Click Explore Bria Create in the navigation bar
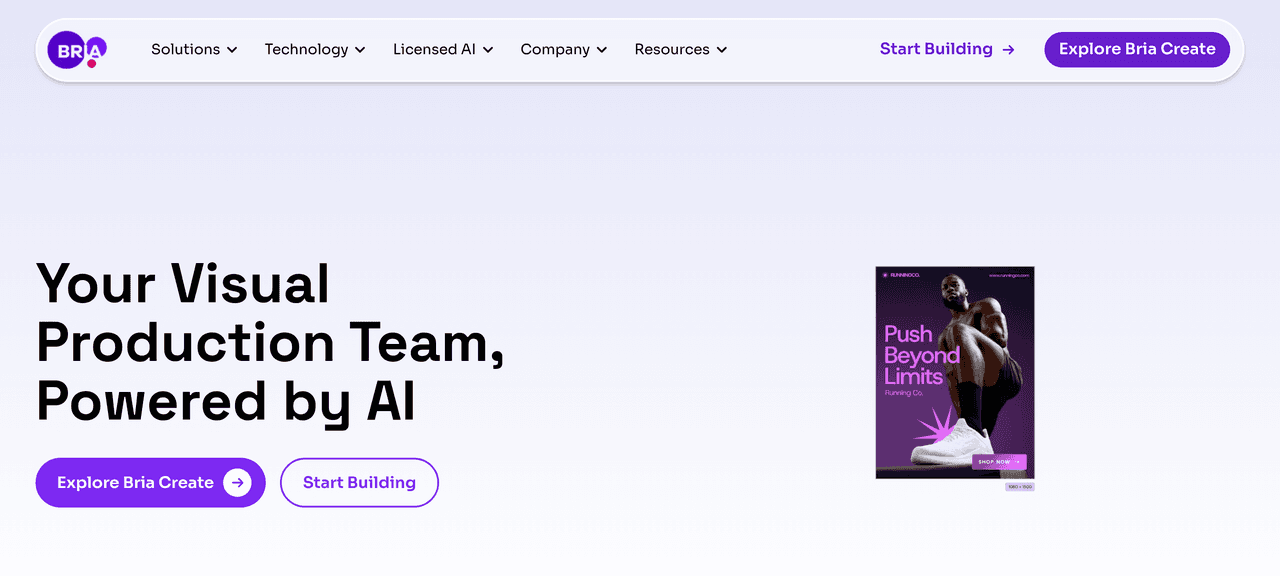This screenshot has width=1280, height=576. pos(1137,49)
